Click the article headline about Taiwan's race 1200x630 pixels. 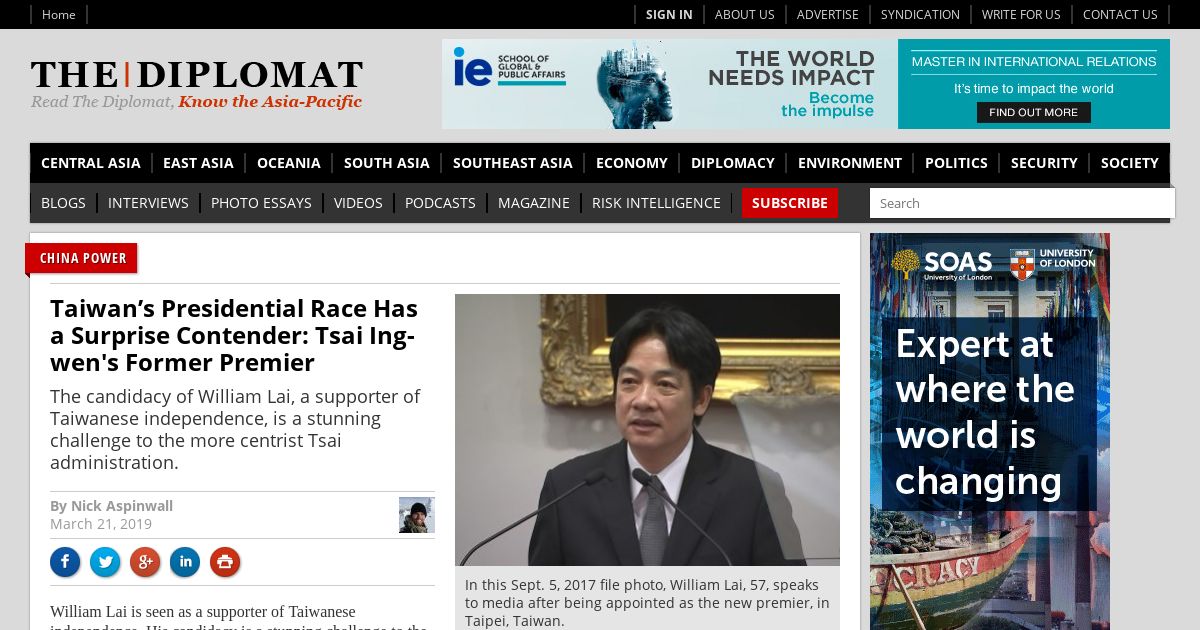(236, 335)
